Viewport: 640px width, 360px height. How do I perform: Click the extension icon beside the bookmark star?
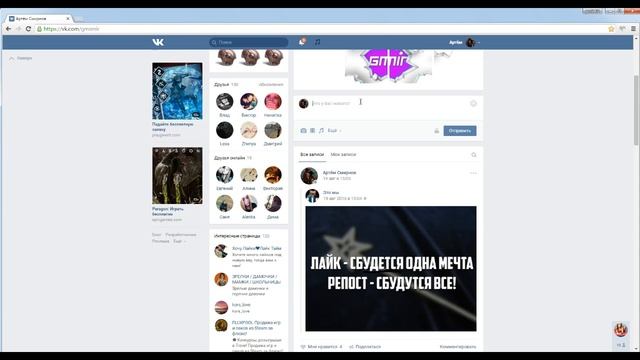622,29
